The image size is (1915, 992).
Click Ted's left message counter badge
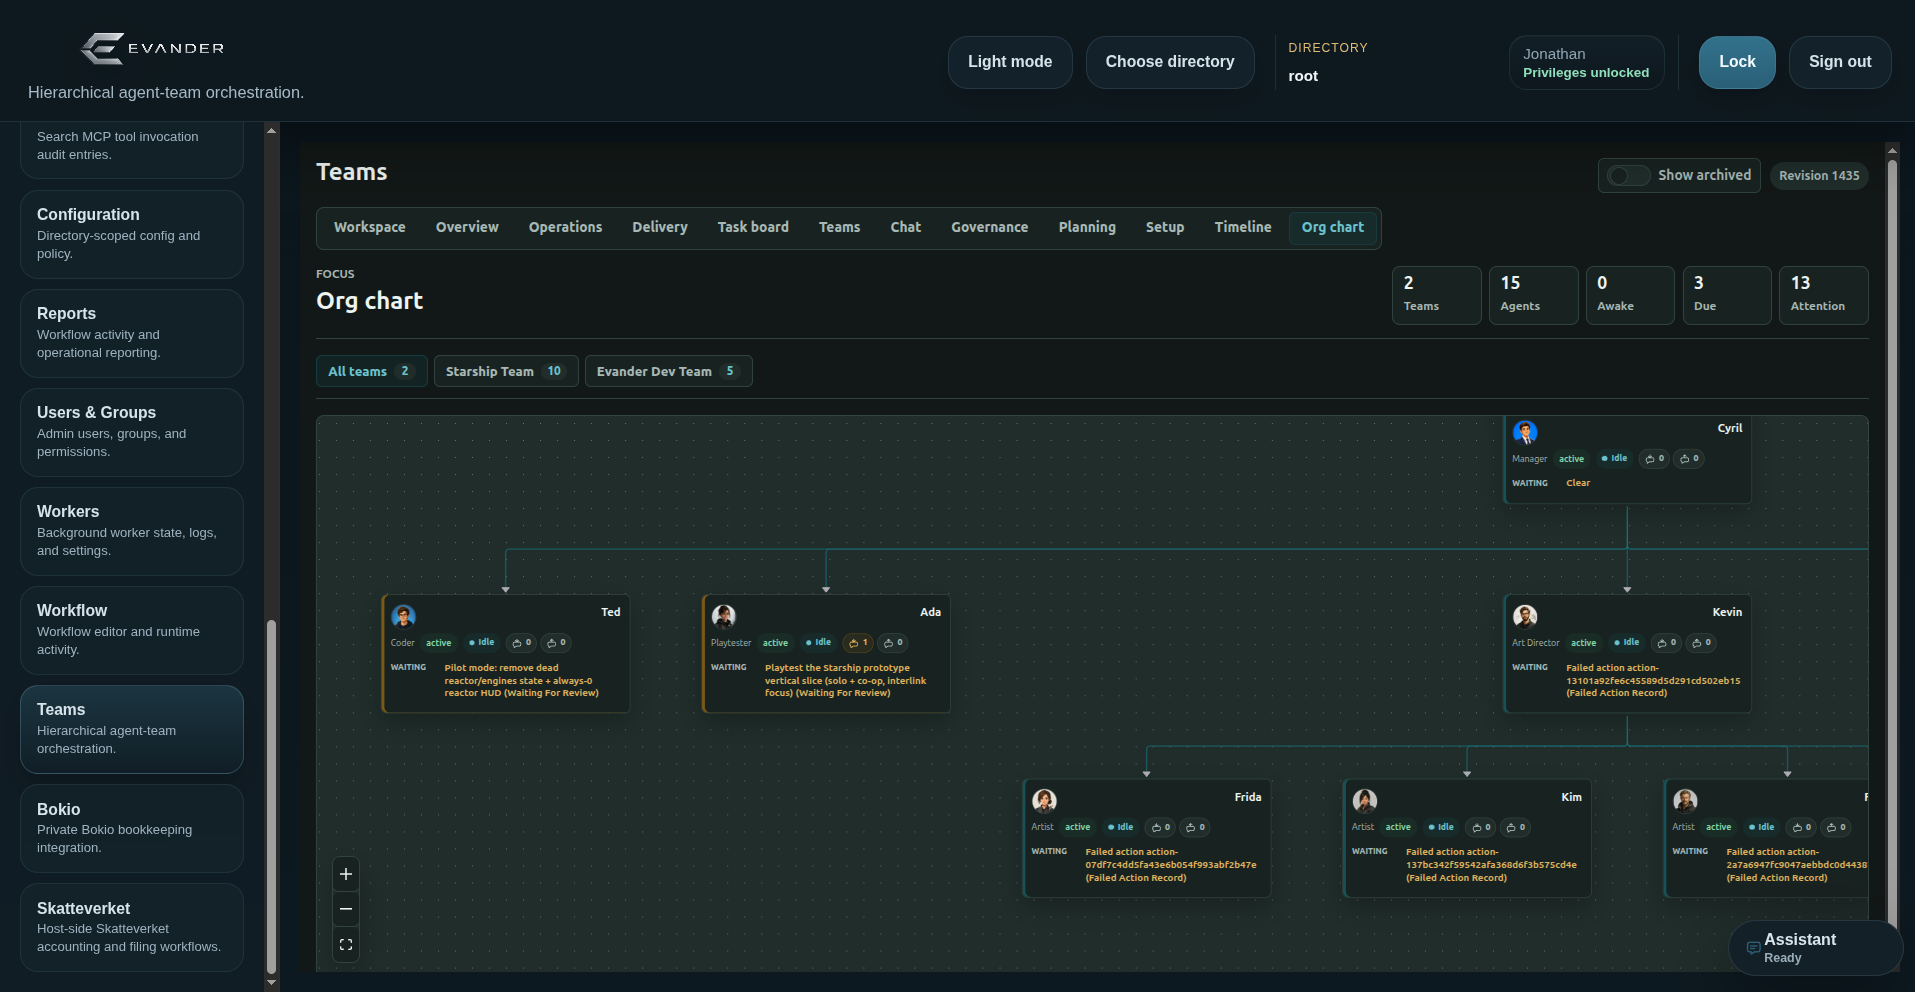521,643
